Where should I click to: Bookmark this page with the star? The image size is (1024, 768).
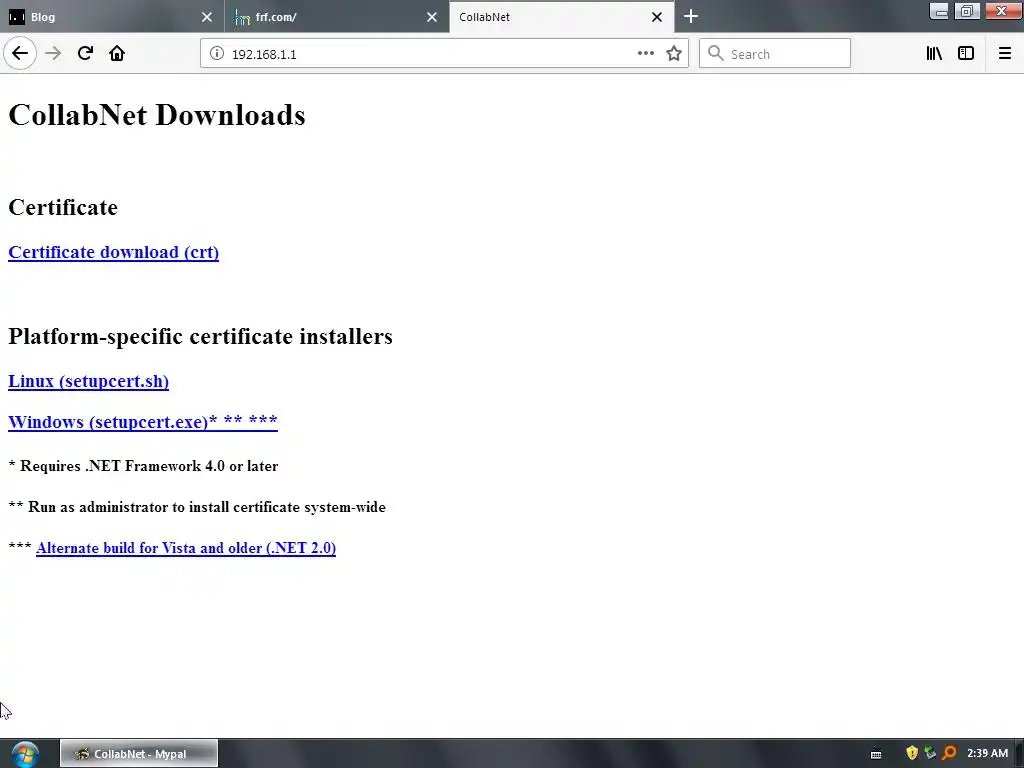pos(674,54)
